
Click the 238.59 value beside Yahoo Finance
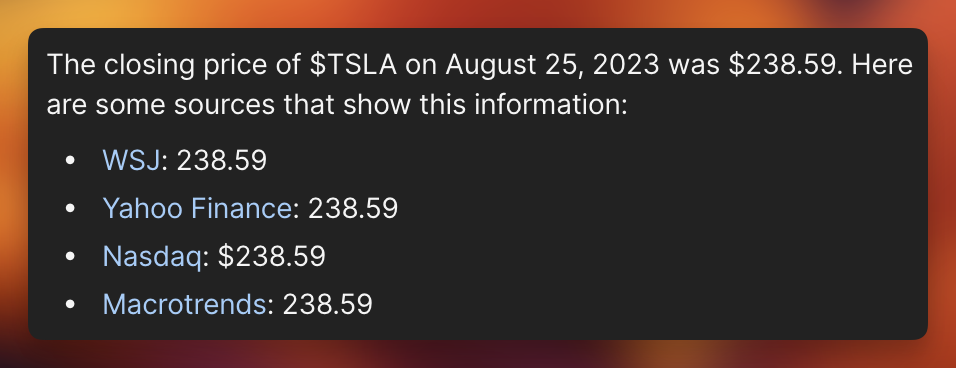click(x=353, y=208)
